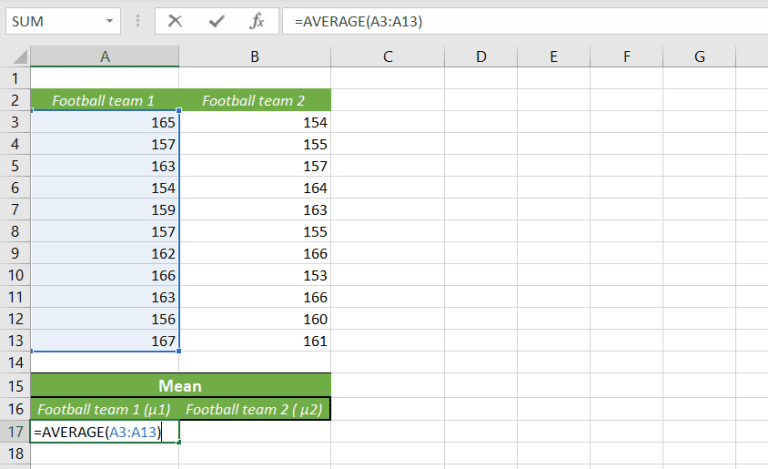Select row 17 header
The height and width of the screenshot is (469, 768).
(15, 431)
